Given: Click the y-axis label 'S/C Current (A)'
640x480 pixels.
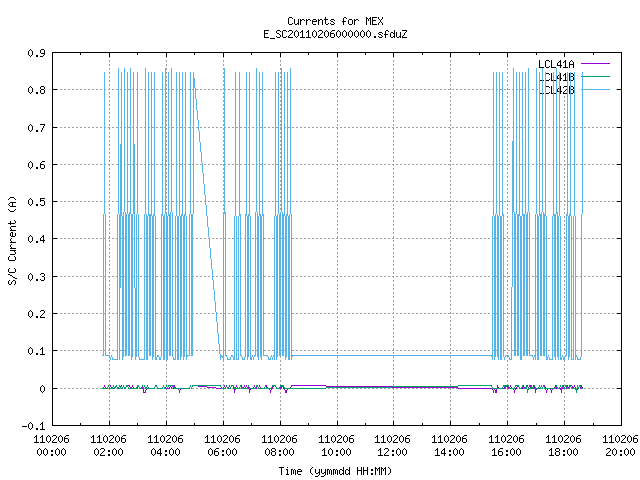Looking at the screenshot, I should (x=13, y=240).
